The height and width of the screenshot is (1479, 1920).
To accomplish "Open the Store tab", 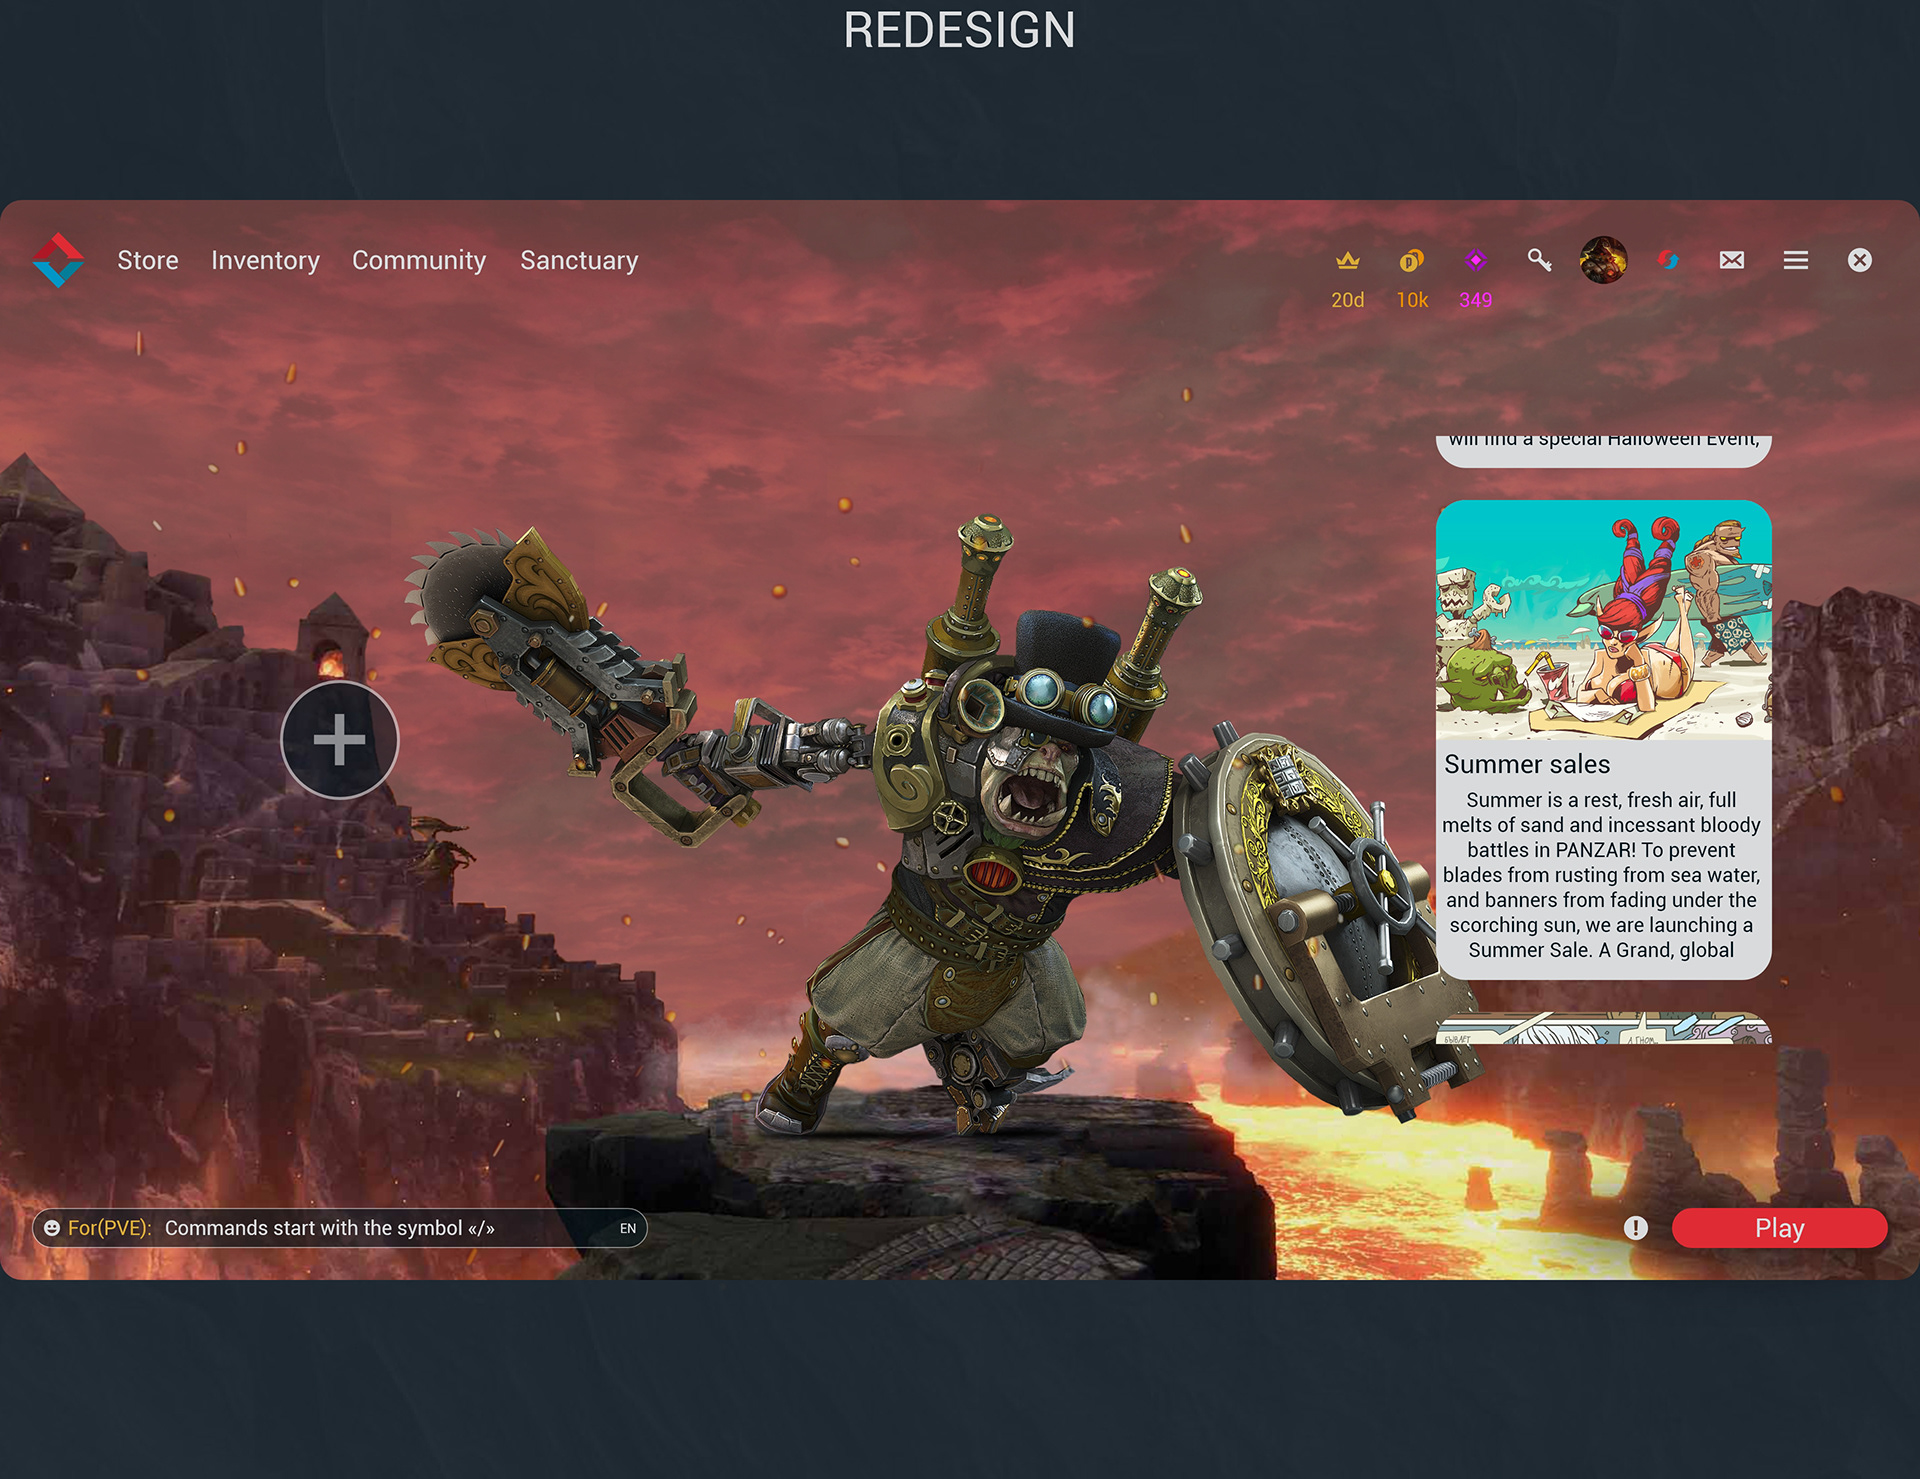I will tap(148, 259).
